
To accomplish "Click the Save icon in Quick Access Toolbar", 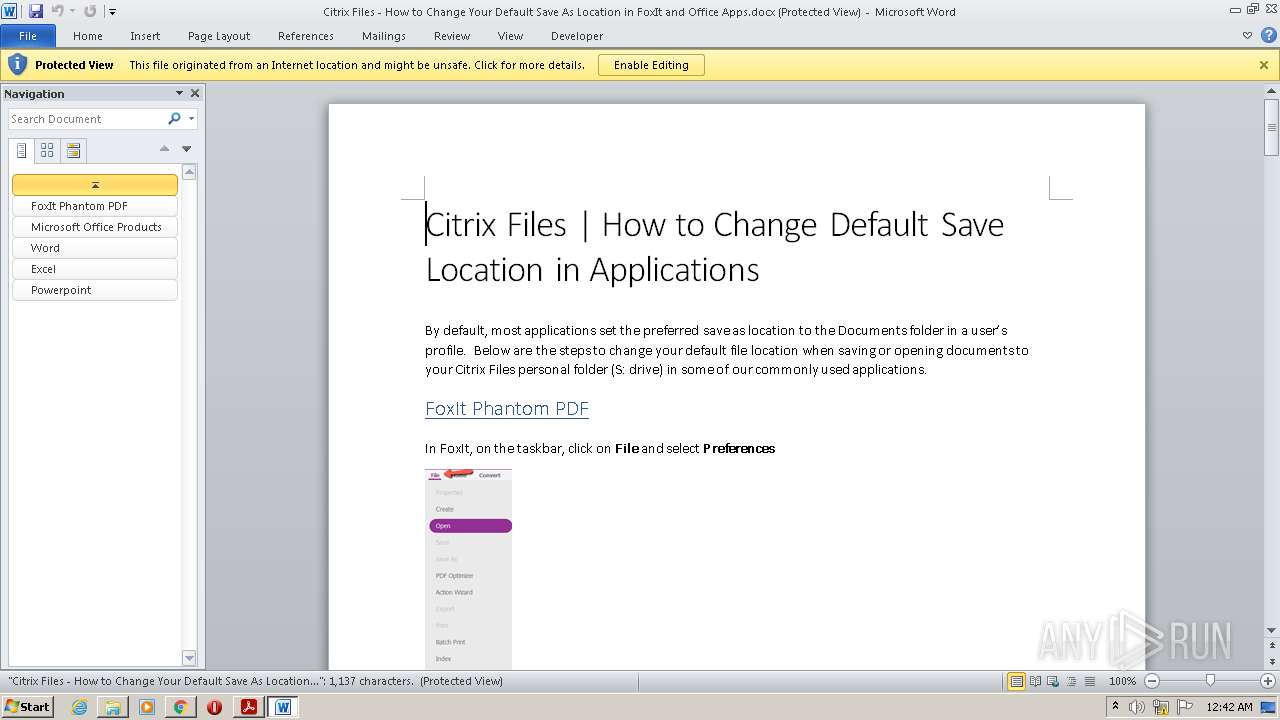I will coord(36,11).
